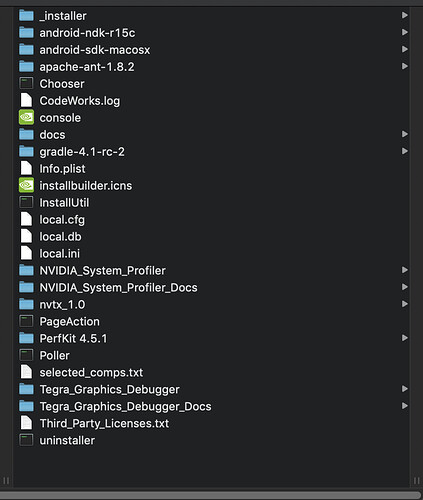Image resolution: width=423 pixels, height=500 pixels.
Task: Select the Tegra_Graphics_Debugger_Docs folder name
Action: [x=125, y=407]
